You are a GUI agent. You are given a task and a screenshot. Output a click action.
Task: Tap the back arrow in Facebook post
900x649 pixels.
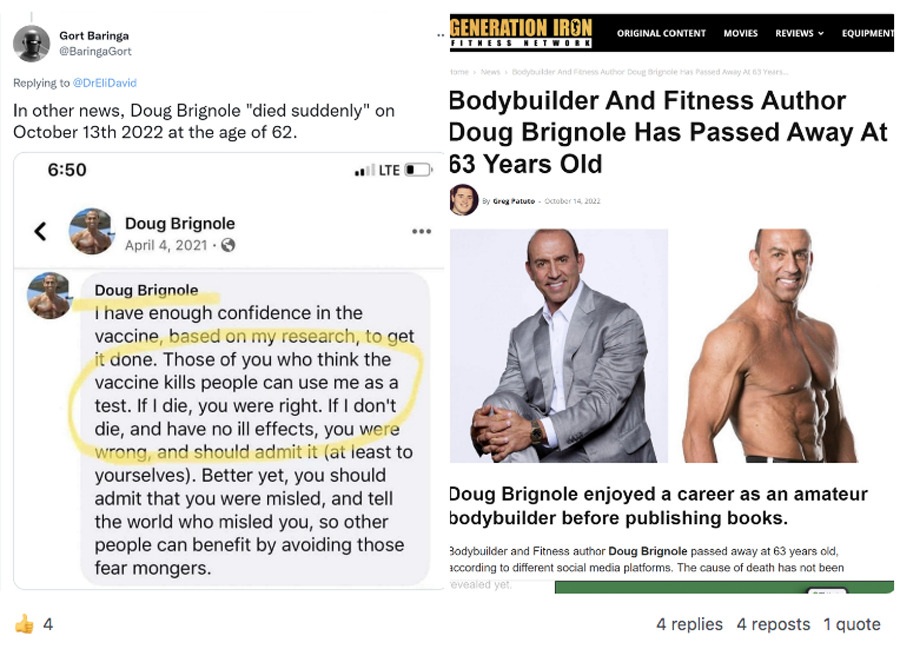[40, 231]
